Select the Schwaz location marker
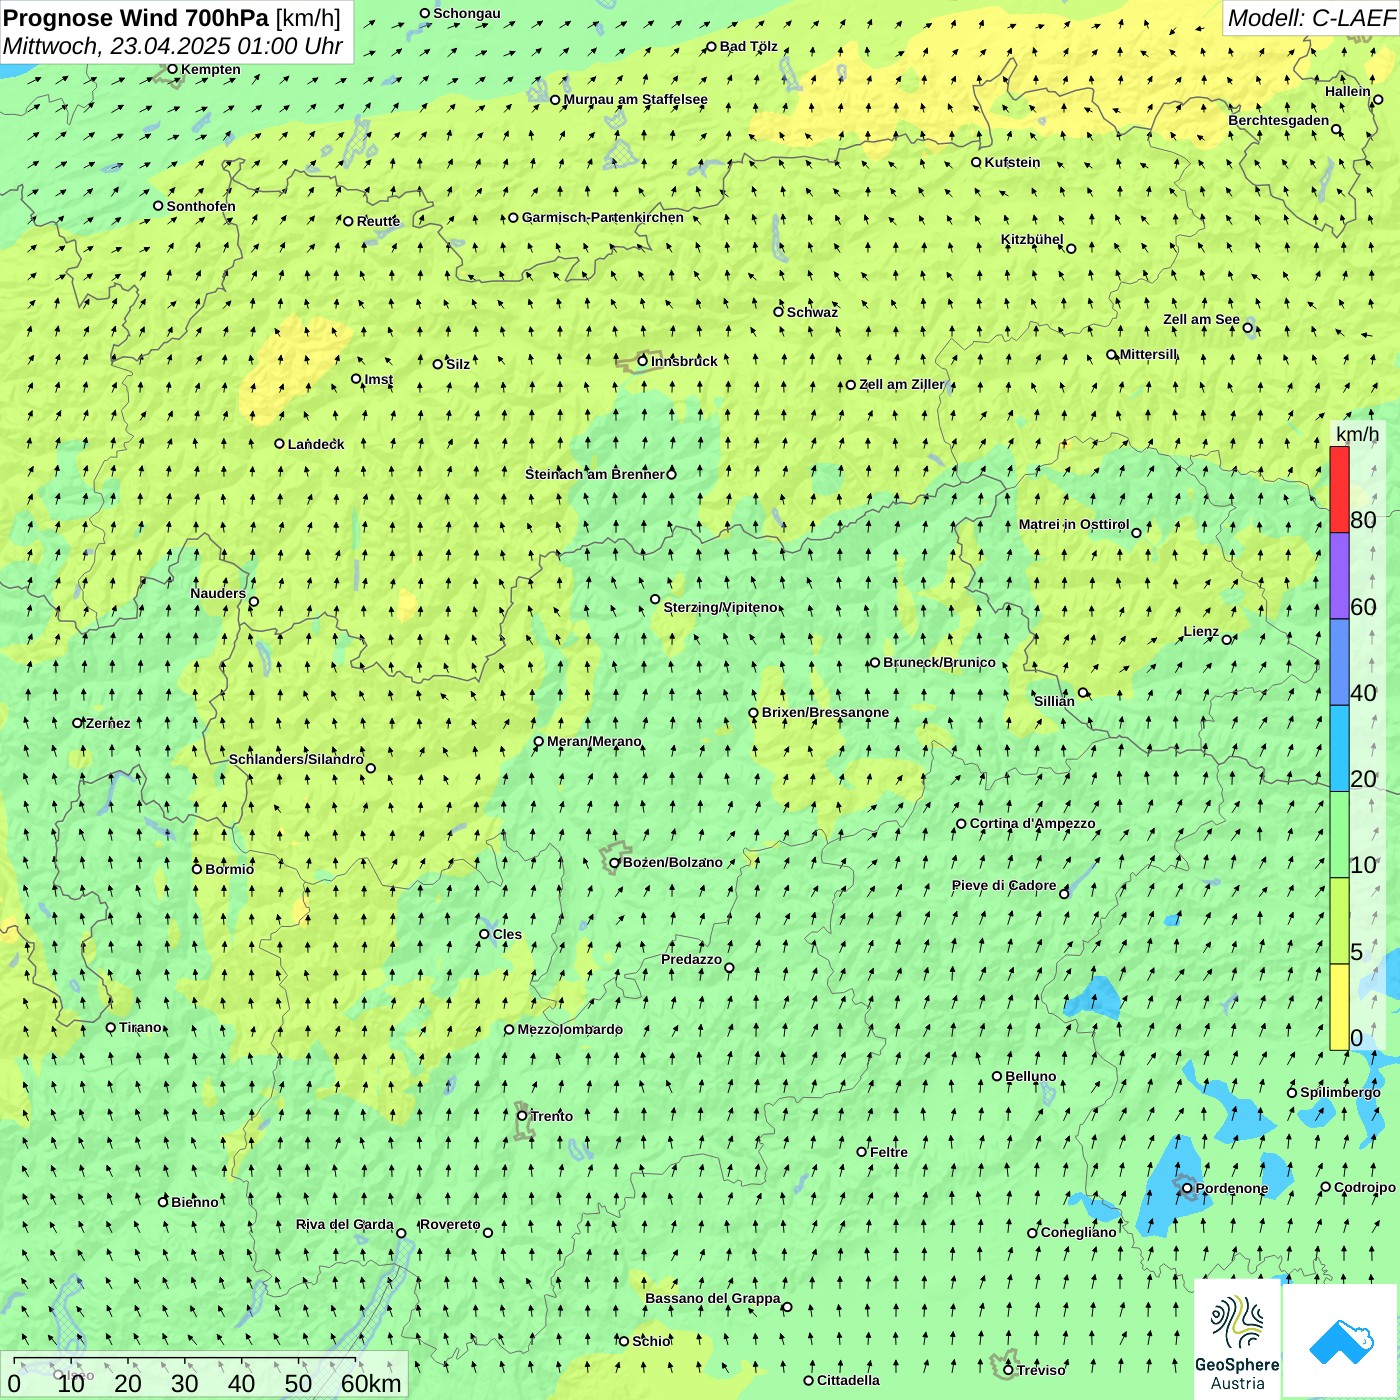 point(778,312)
